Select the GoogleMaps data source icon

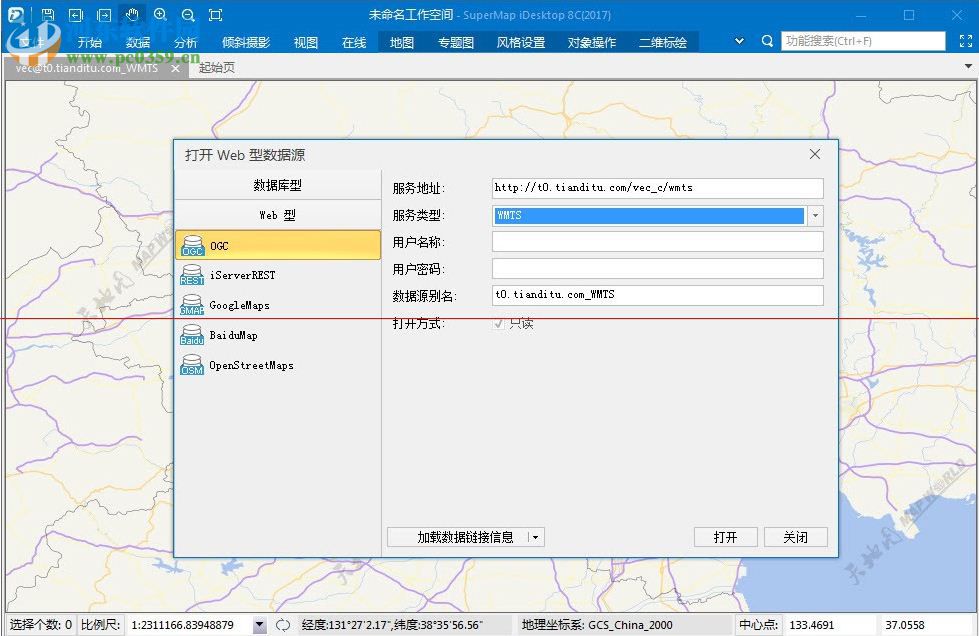(x=192, y=304)
